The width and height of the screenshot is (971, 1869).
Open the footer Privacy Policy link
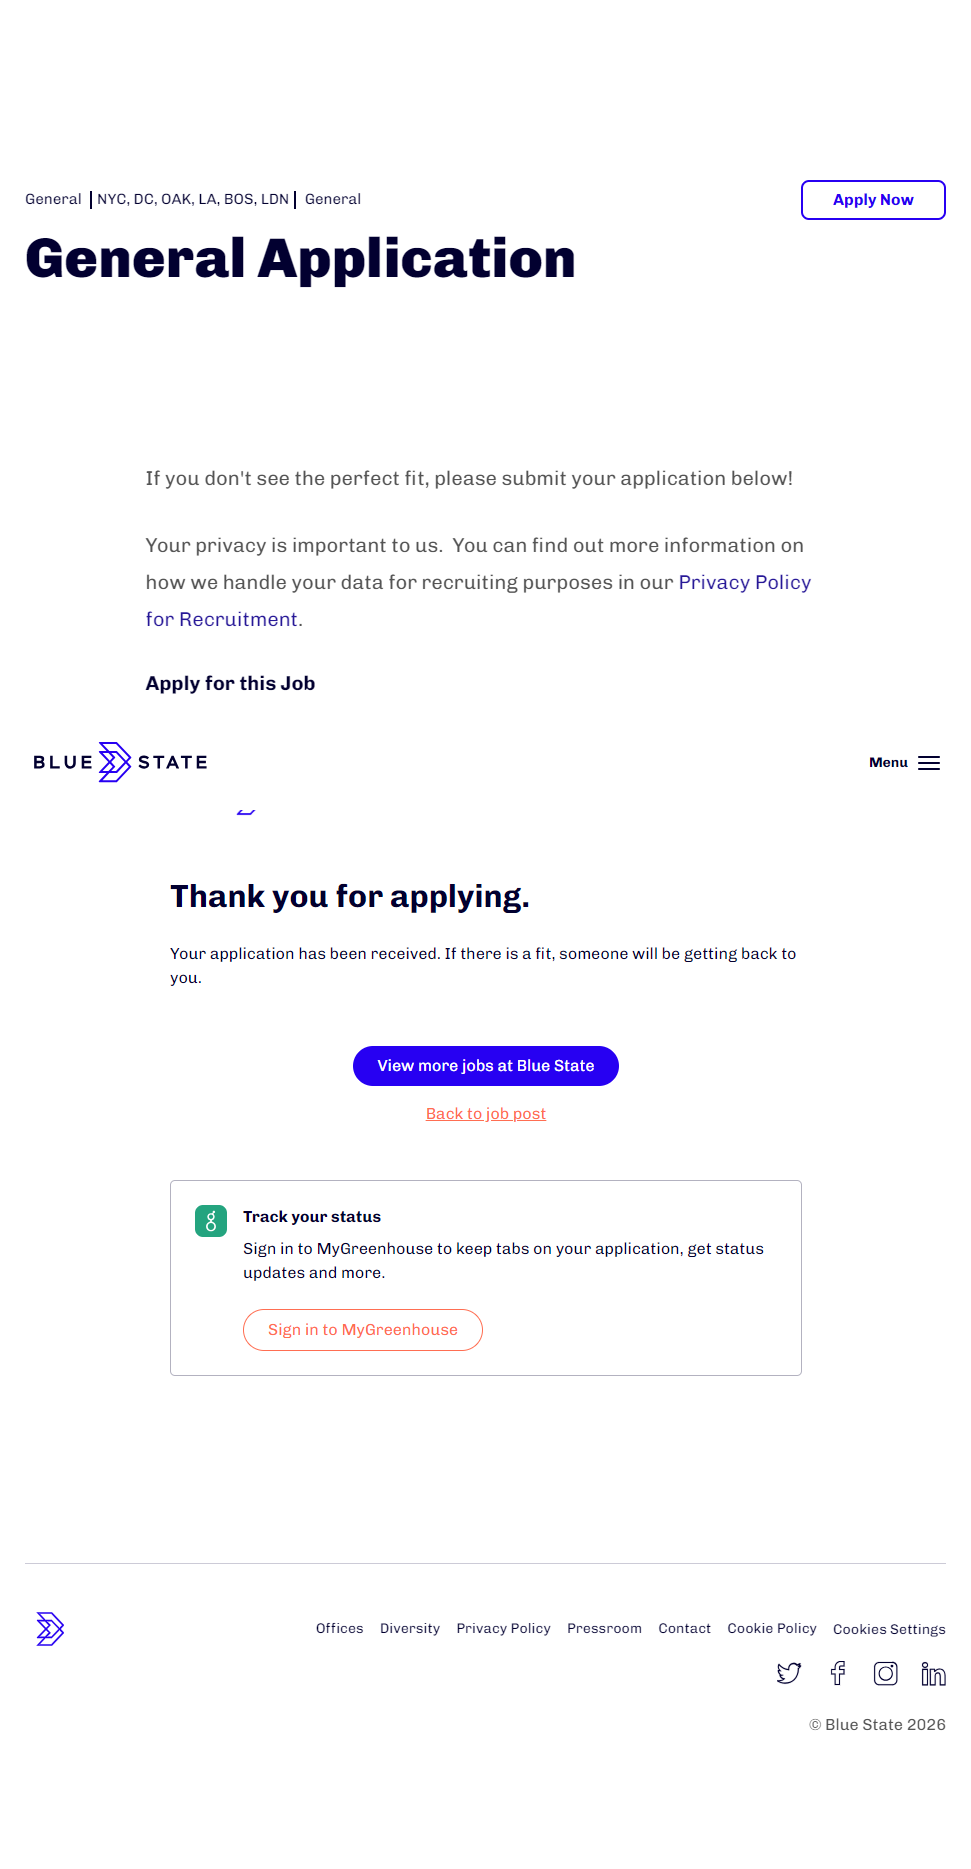click(503, 1629)
